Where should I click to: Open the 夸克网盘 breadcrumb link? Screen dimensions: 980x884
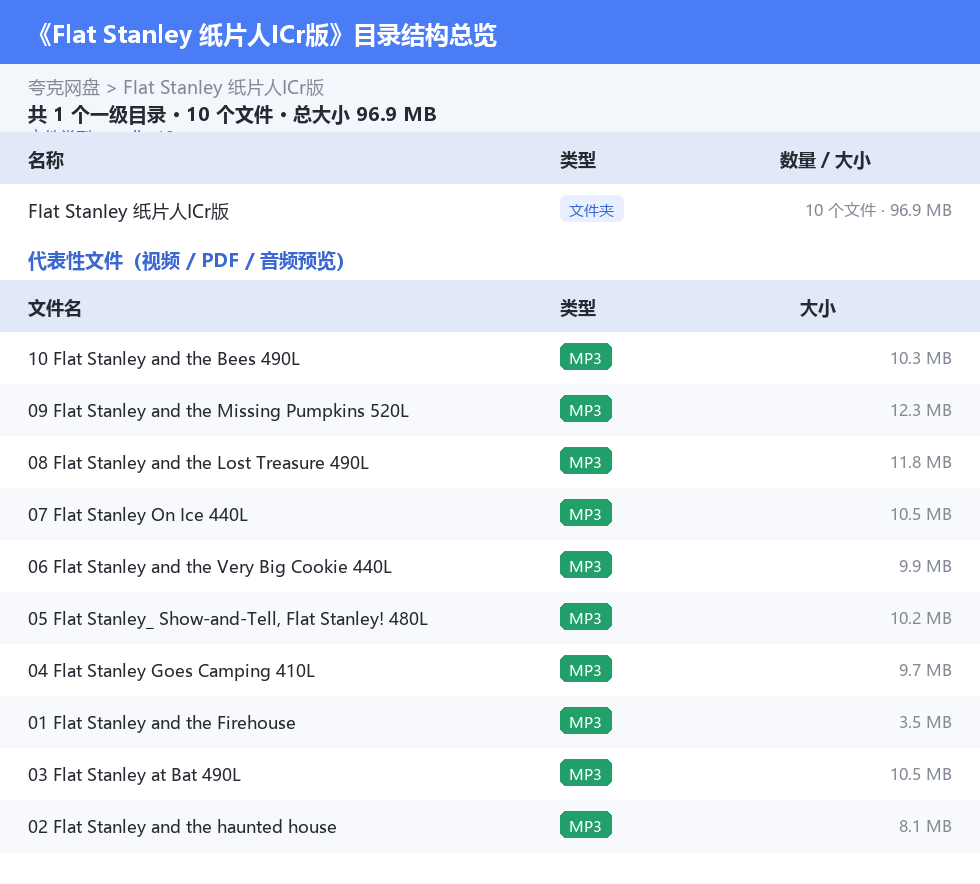[64, 88]
